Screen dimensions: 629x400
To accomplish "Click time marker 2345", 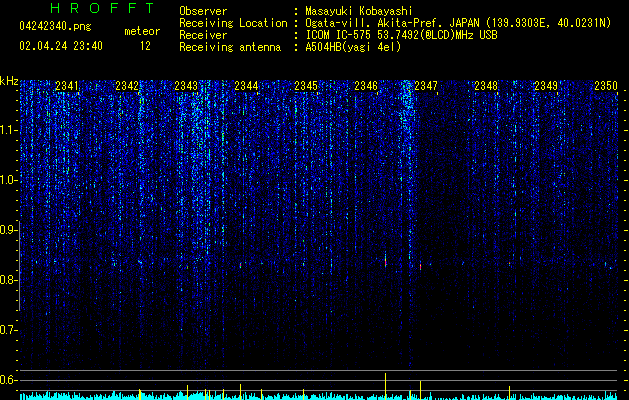I will [306, 86].
